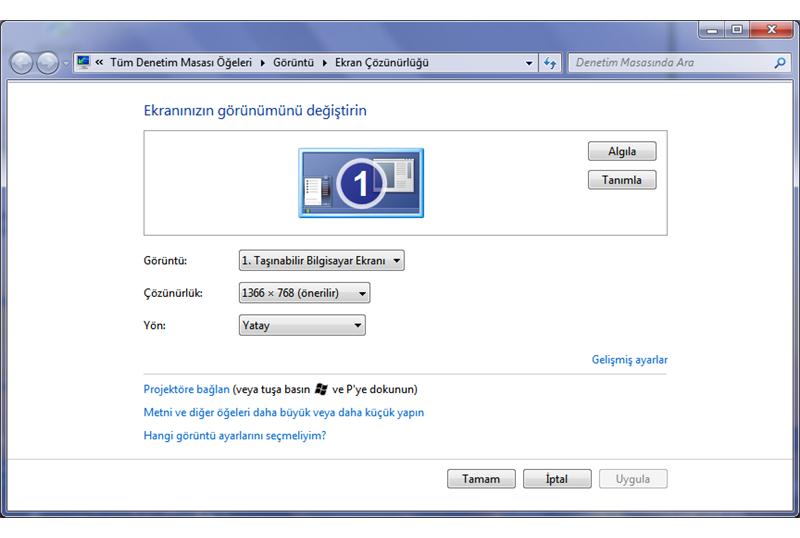Open the Yön orientation dropdown
The height and width of the screenshot is (538, 800).
pos(302,325)
